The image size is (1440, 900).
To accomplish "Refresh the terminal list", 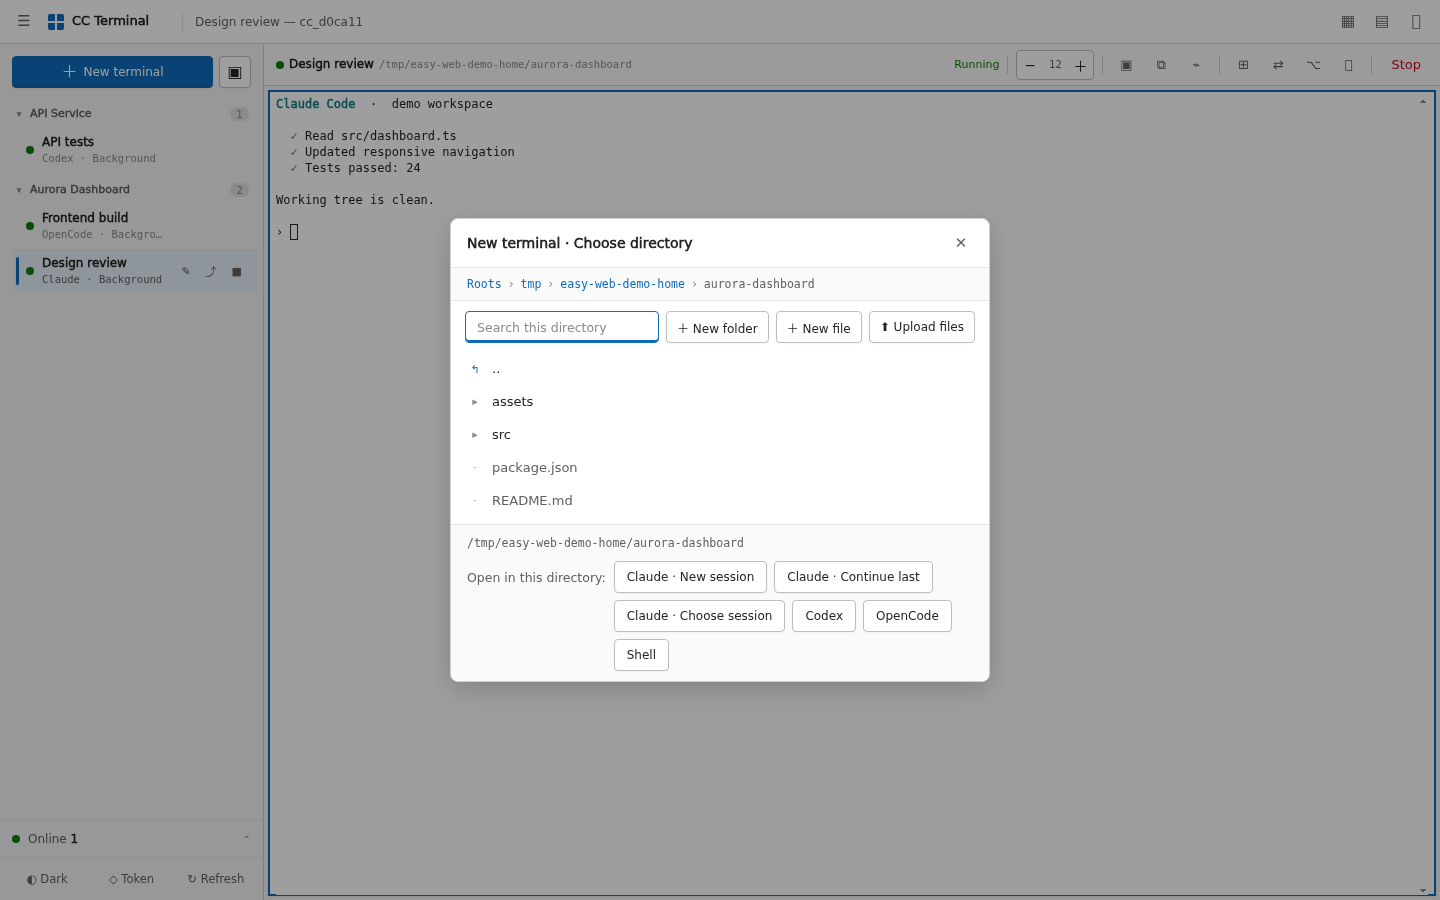I will (216, 879).
